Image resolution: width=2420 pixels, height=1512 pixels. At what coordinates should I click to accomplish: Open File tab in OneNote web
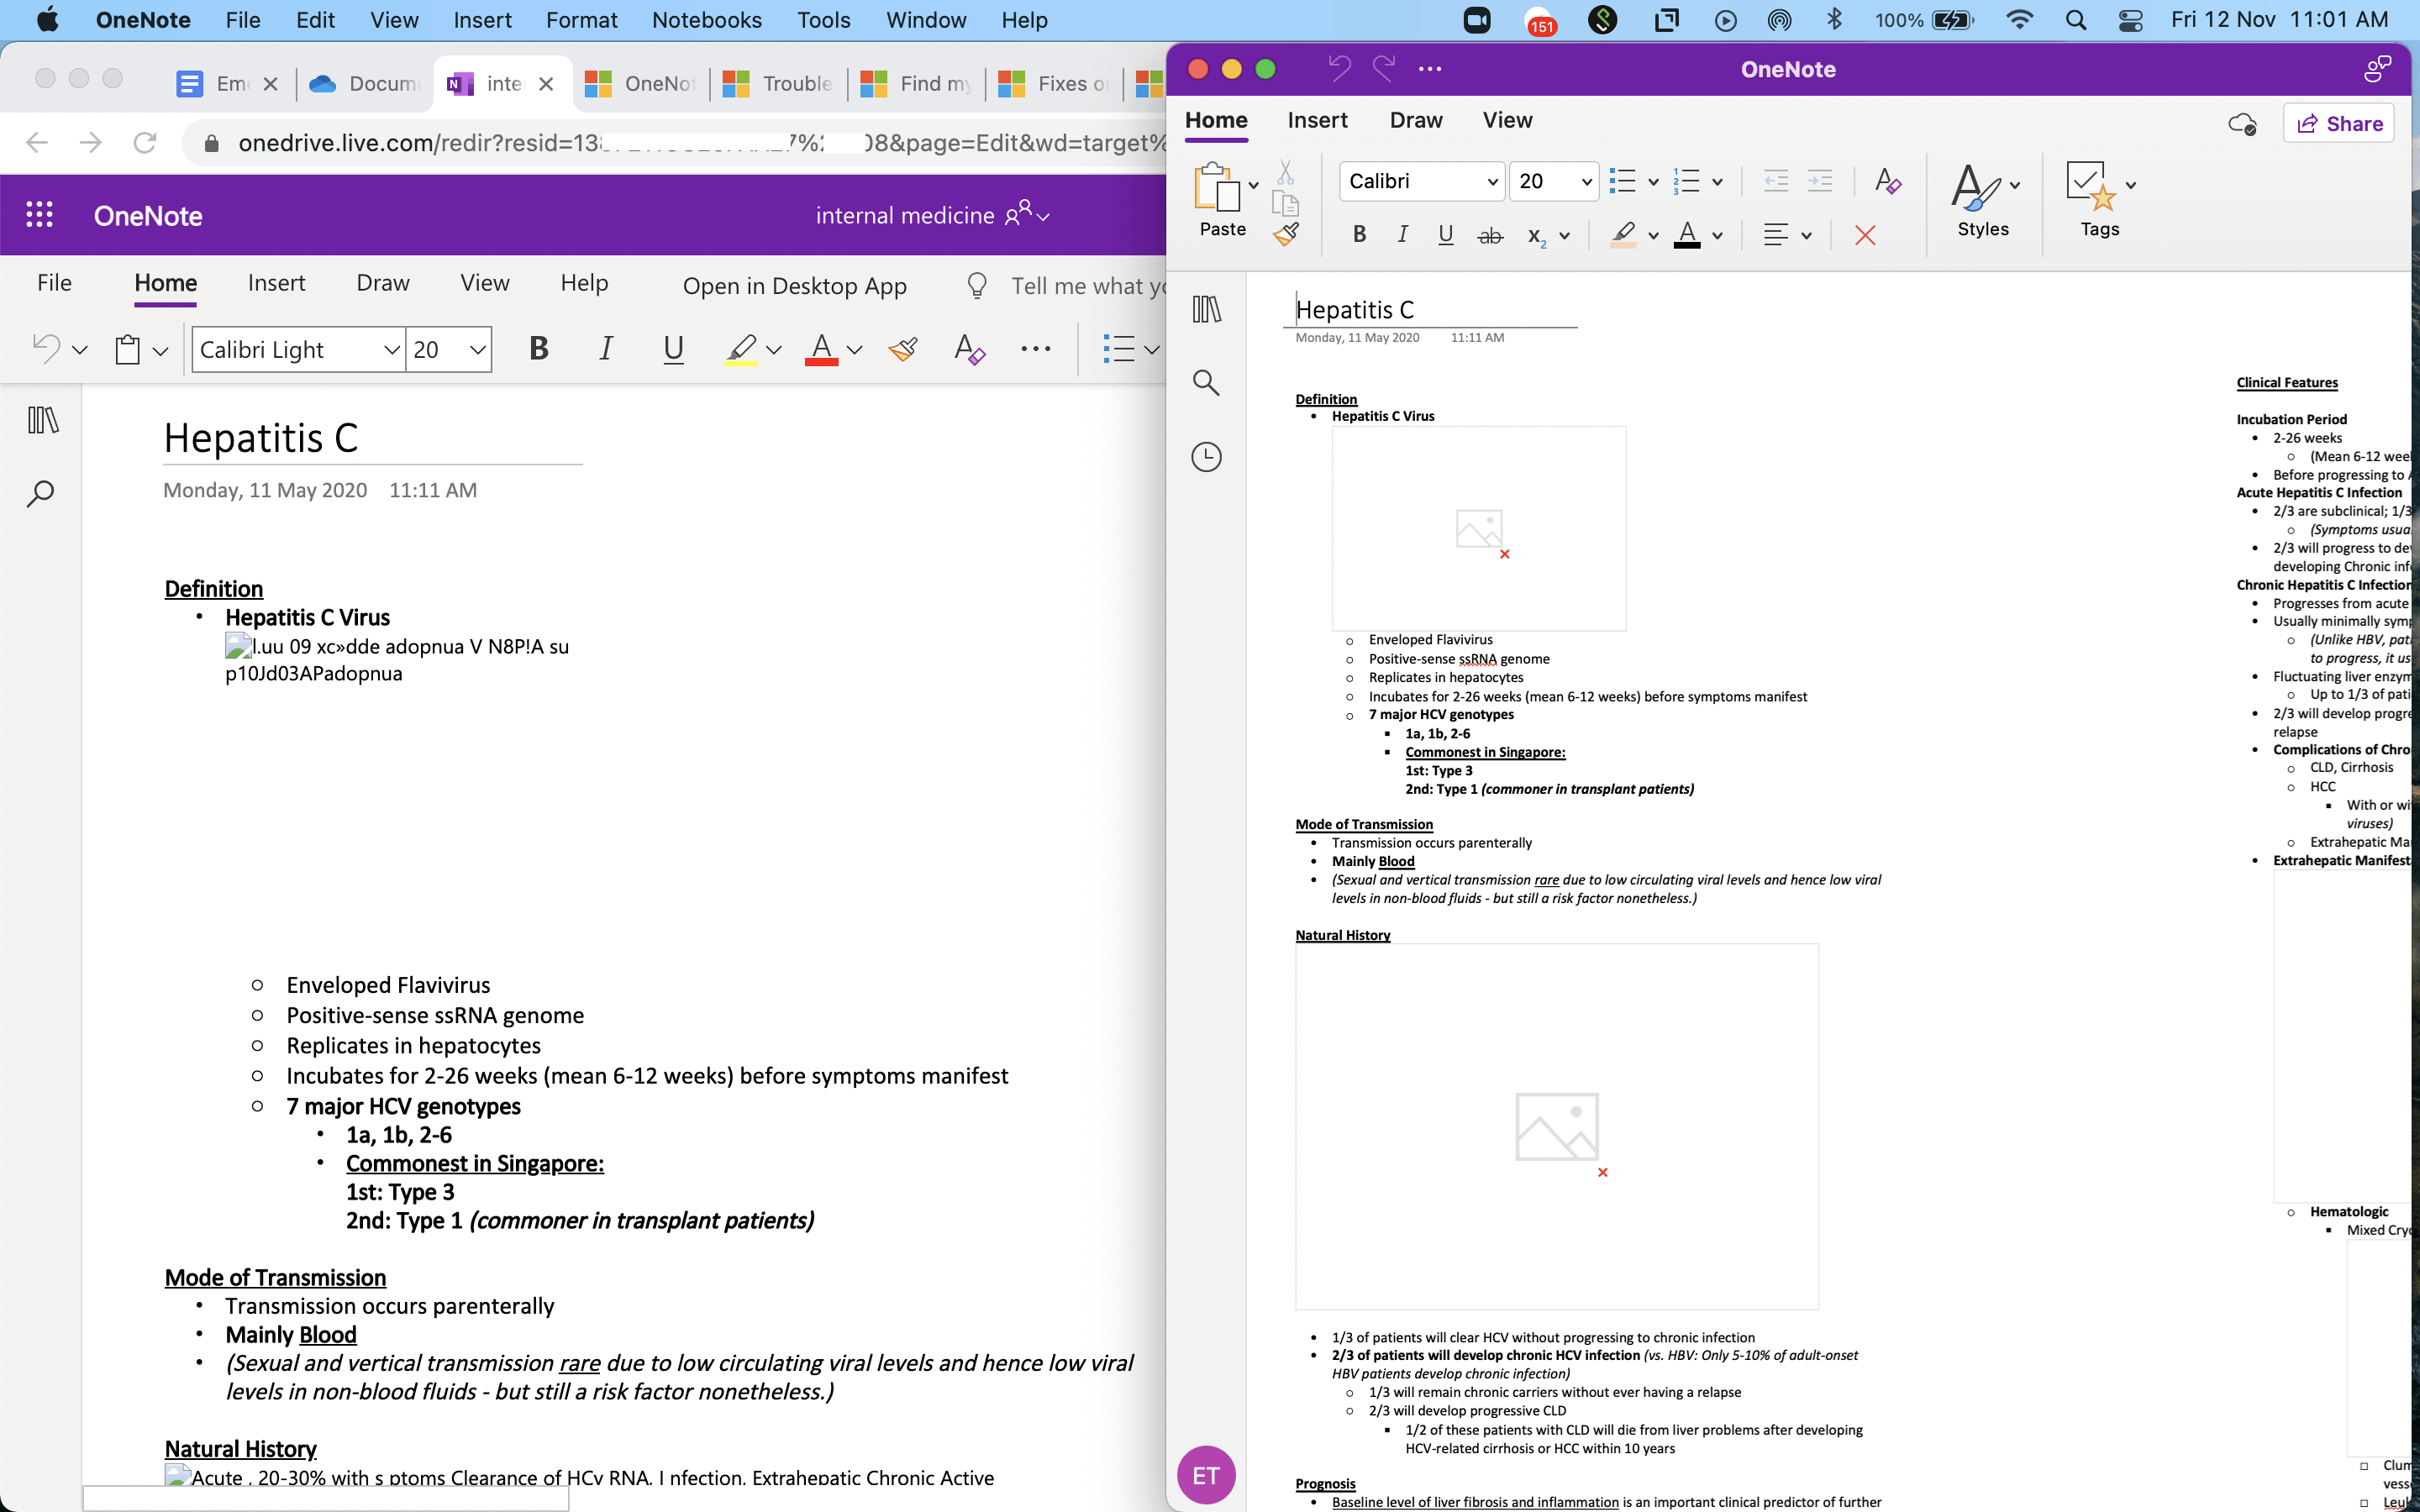pos(54,283)
